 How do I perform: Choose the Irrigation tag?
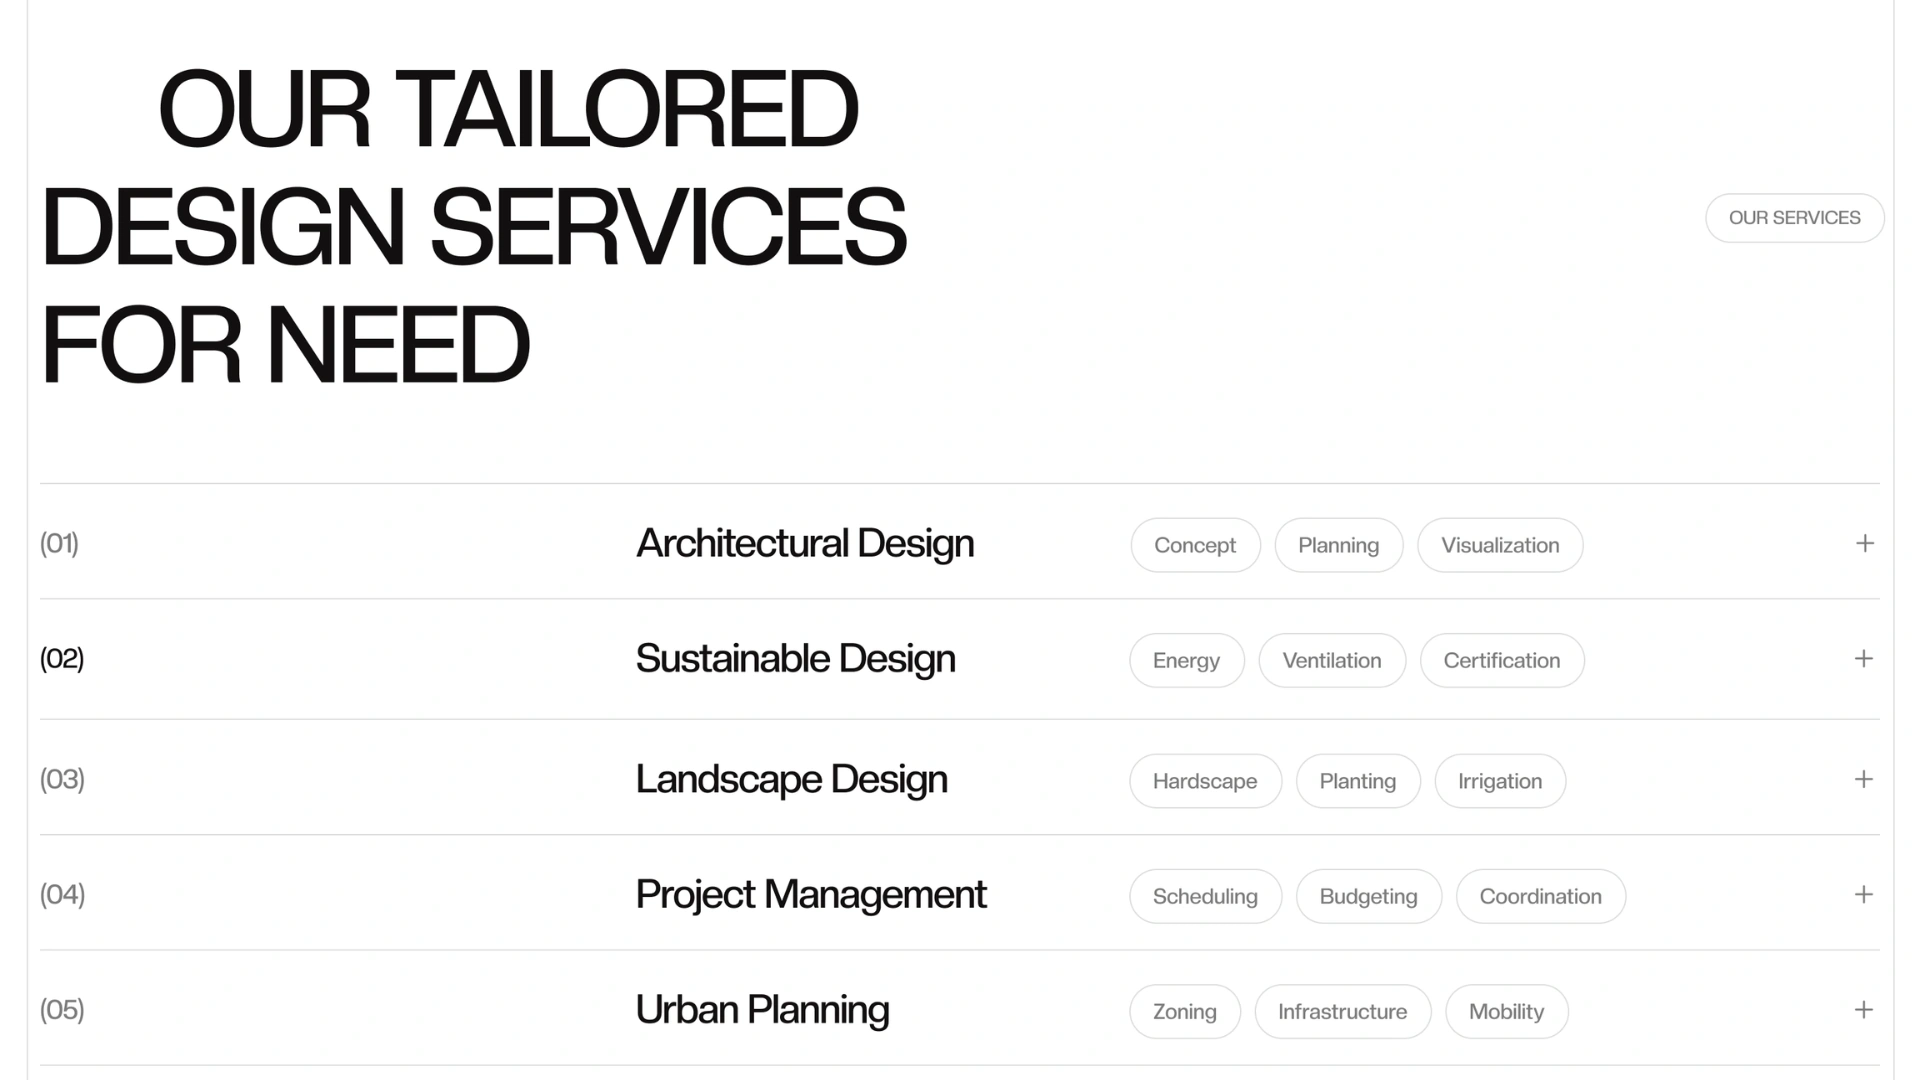[1500, 781]
